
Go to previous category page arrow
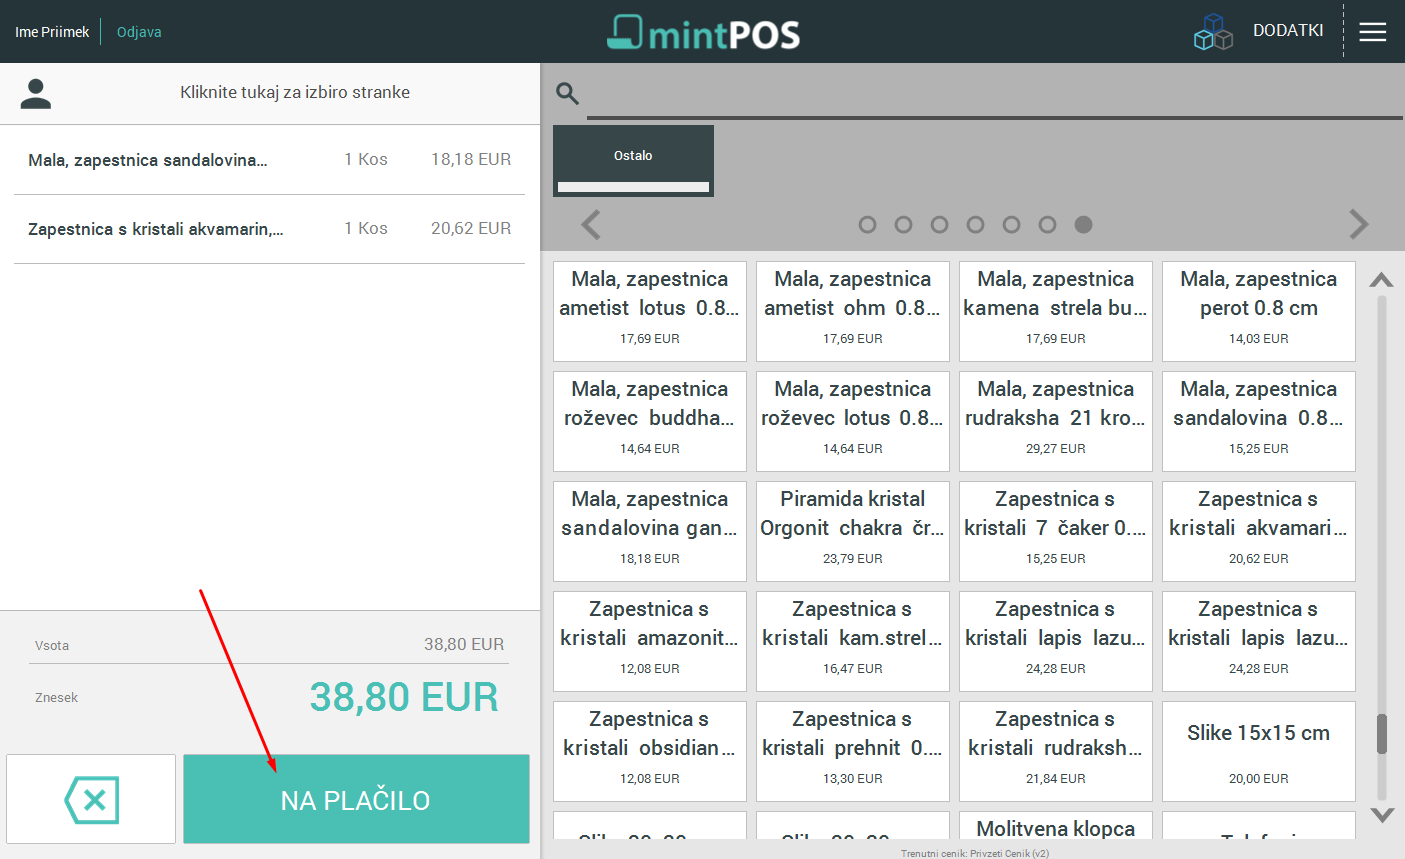coord(591,225)
